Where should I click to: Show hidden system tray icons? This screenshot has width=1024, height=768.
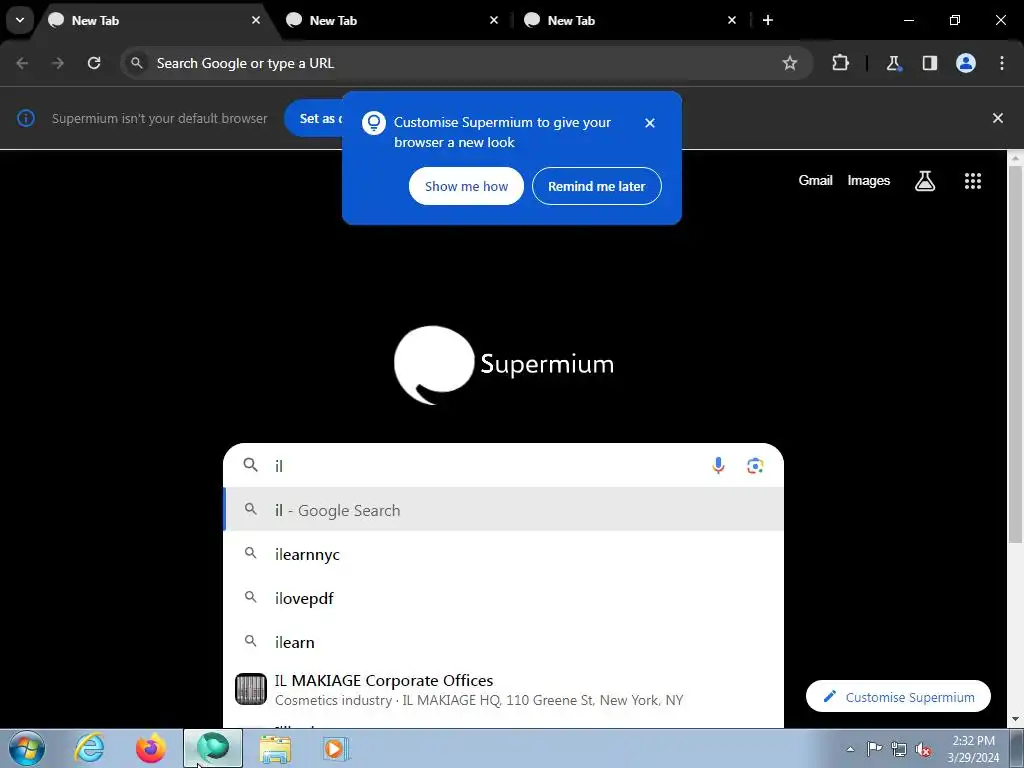(850, 749)
